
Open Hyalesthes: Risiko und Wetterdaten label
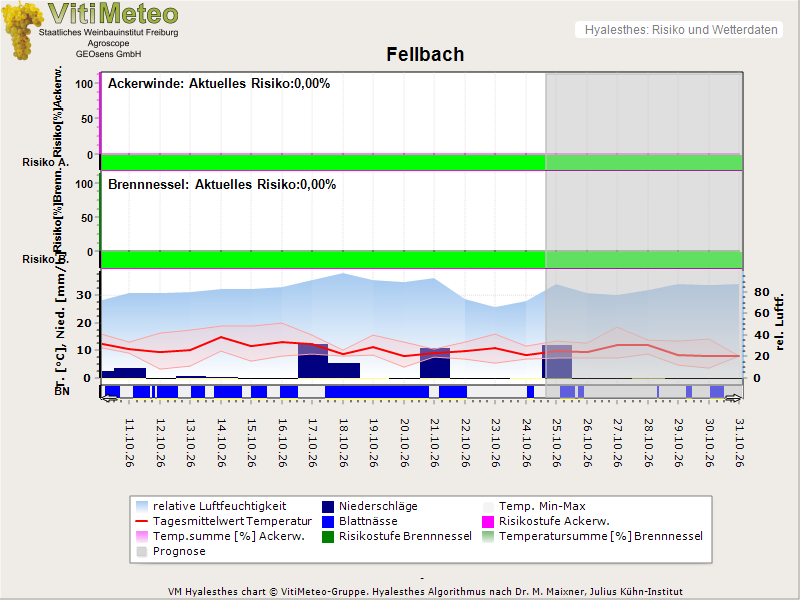click(681, 30)
